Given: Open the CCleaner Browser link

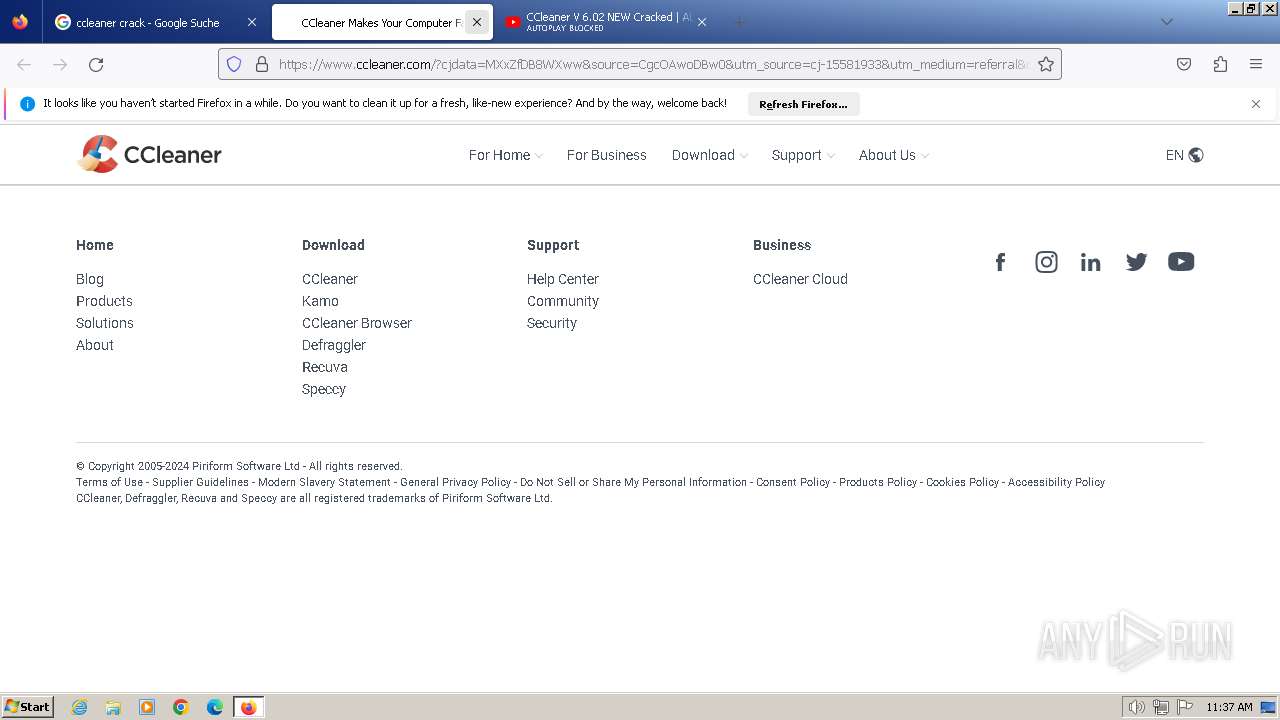Looking at the screenshot, I should (x=357, y=323).
